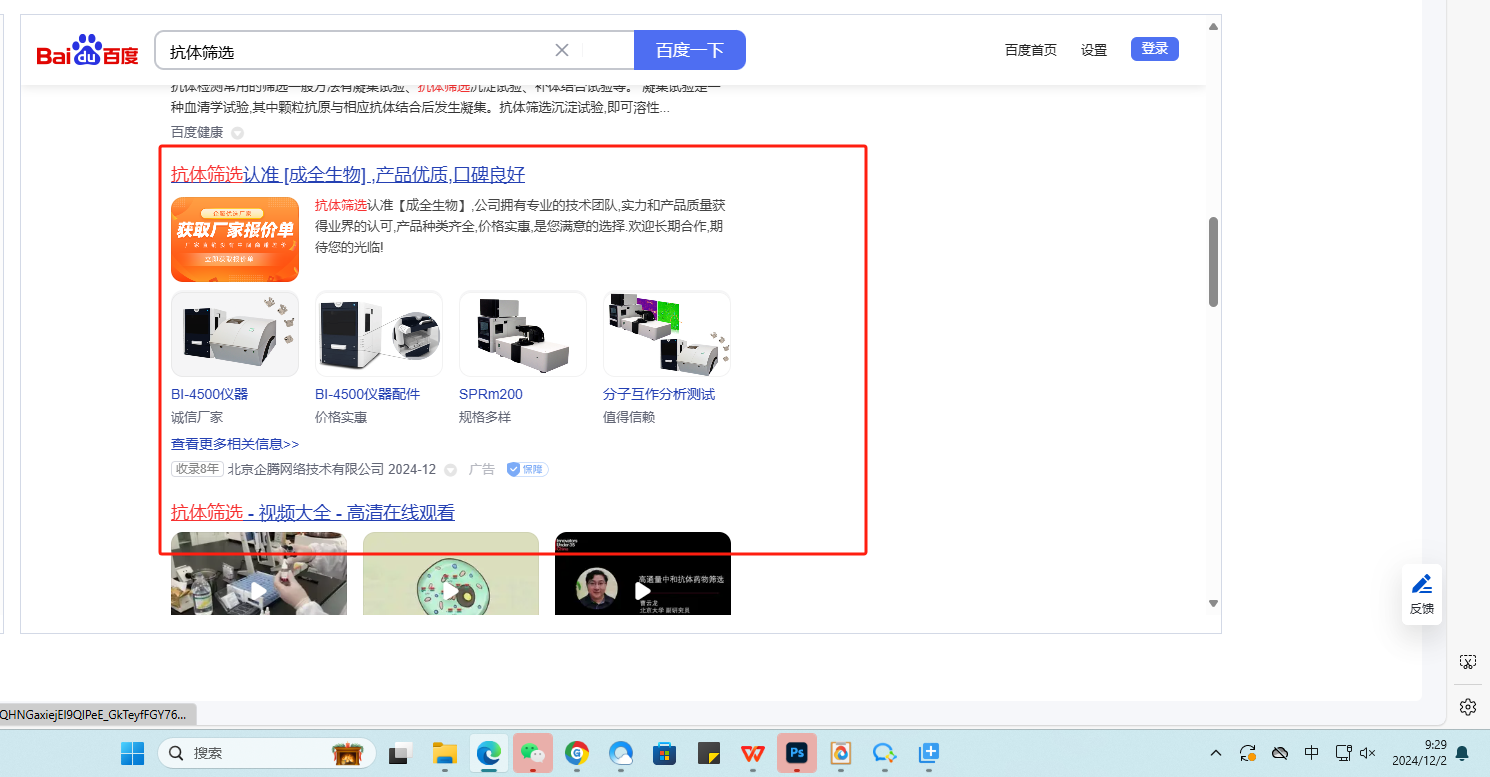Click the 百度一下 search button

pos(690,50)
